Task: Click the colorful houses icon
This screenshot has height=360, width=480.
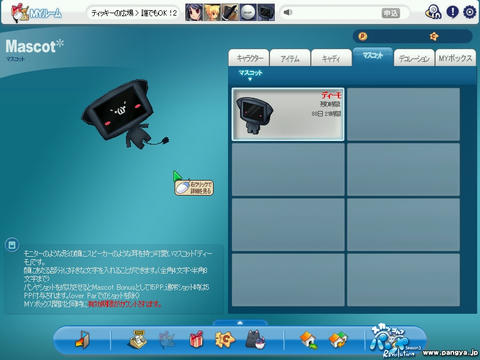Action: pos(338,340)
